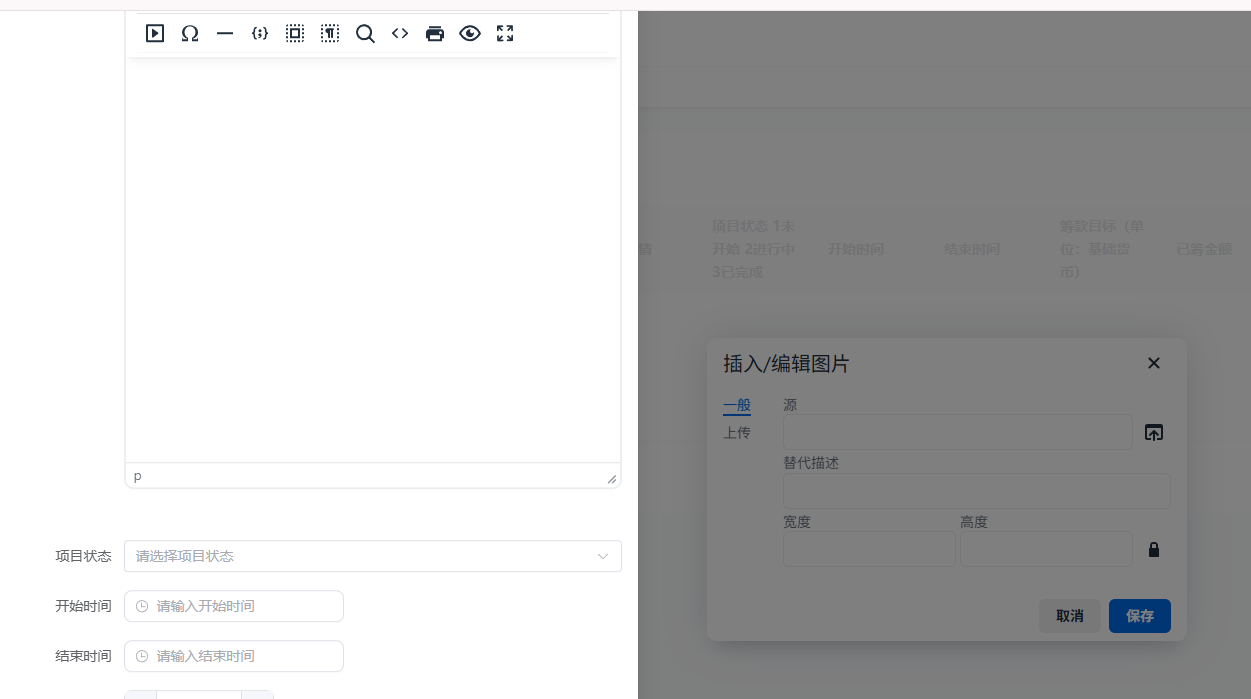
Task: Click the 替代描述 input field
Action: pyautogui.click(x=976, y=490)
